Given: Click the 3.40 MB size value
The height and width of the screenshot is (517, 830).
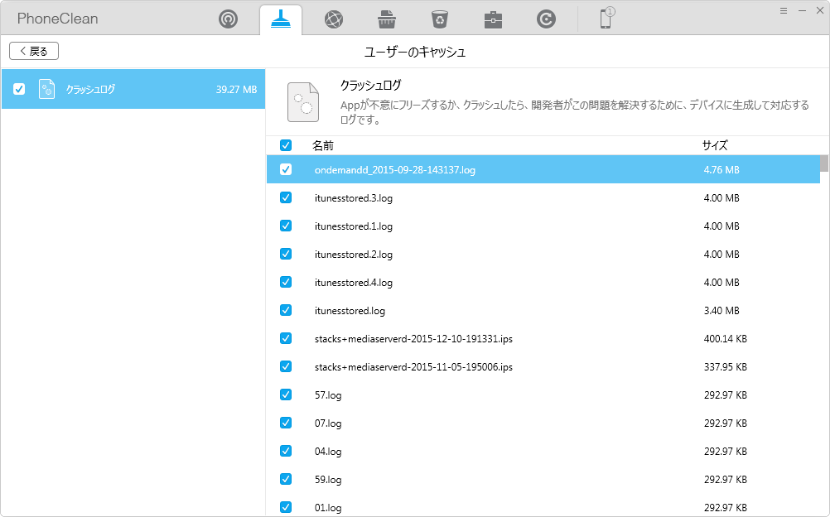Looking at the screenshot, I should [x=721, y=311].
